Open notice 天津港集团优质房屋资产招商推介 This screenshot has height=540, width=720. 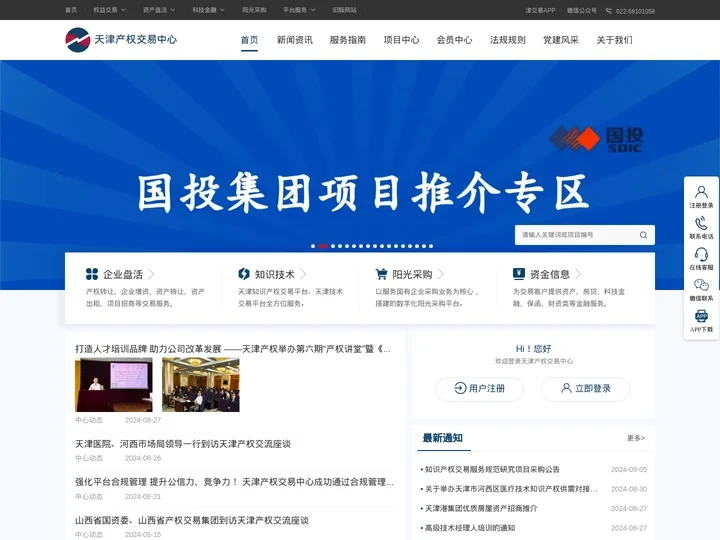[481, 508]
